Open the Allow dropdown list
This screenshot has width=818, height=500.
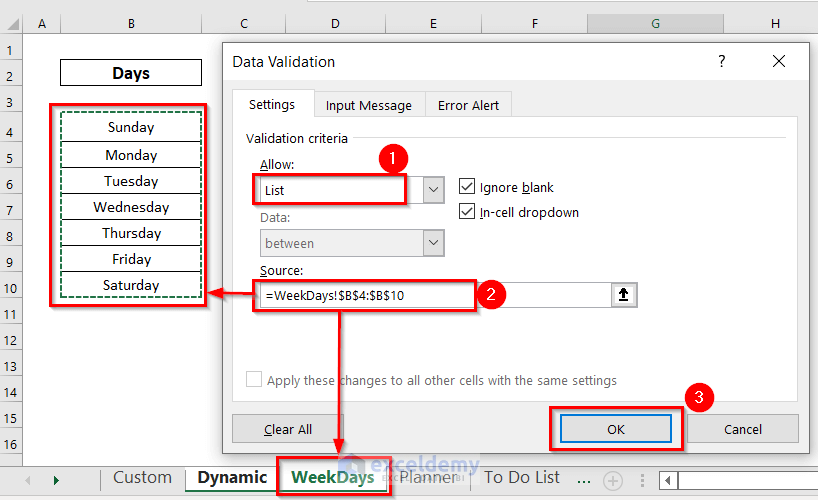(x=434, y=189)
